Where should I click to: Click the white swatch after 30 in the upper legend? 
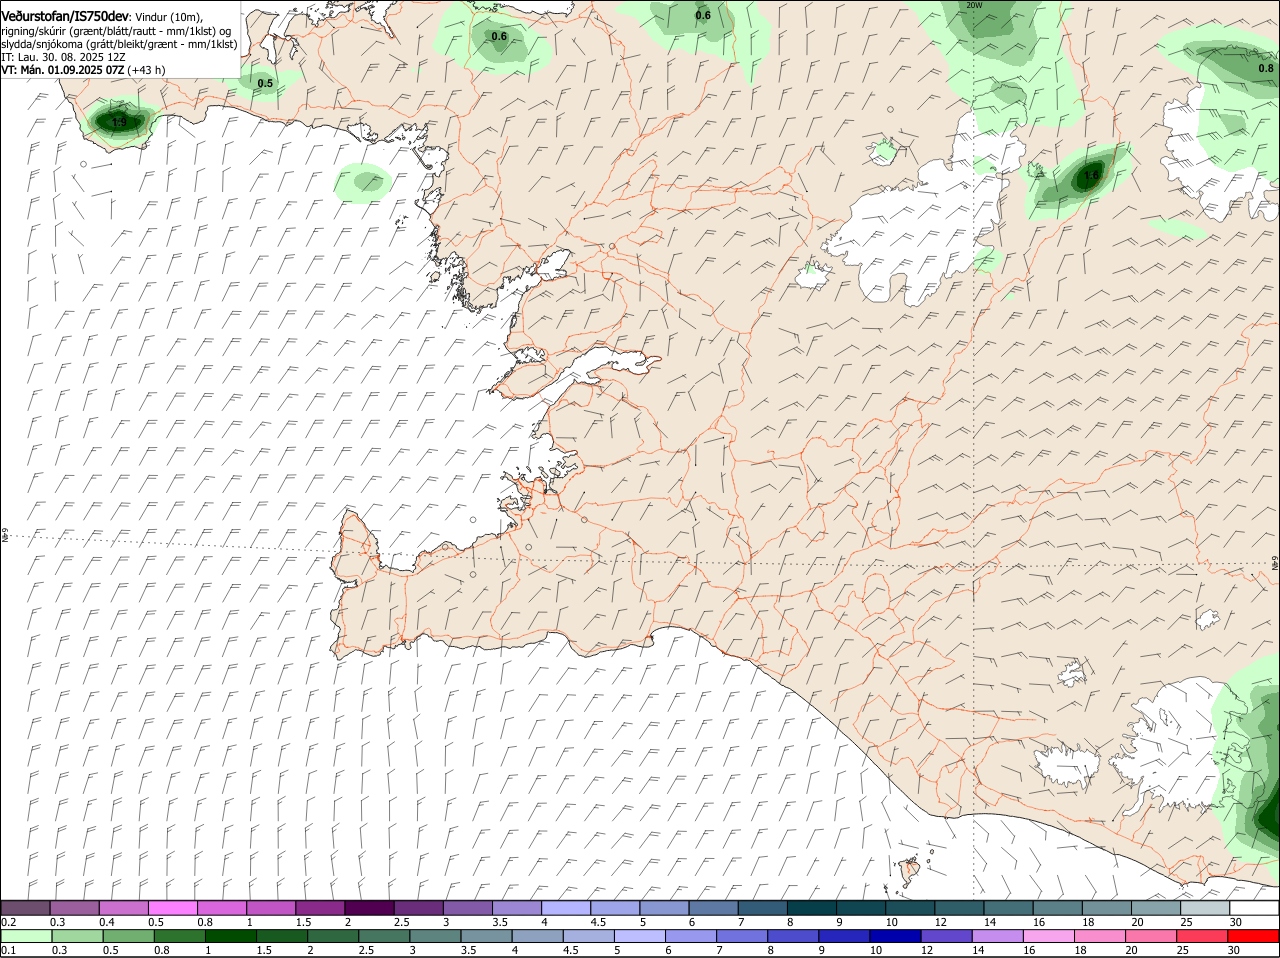tap(1255, 907)
